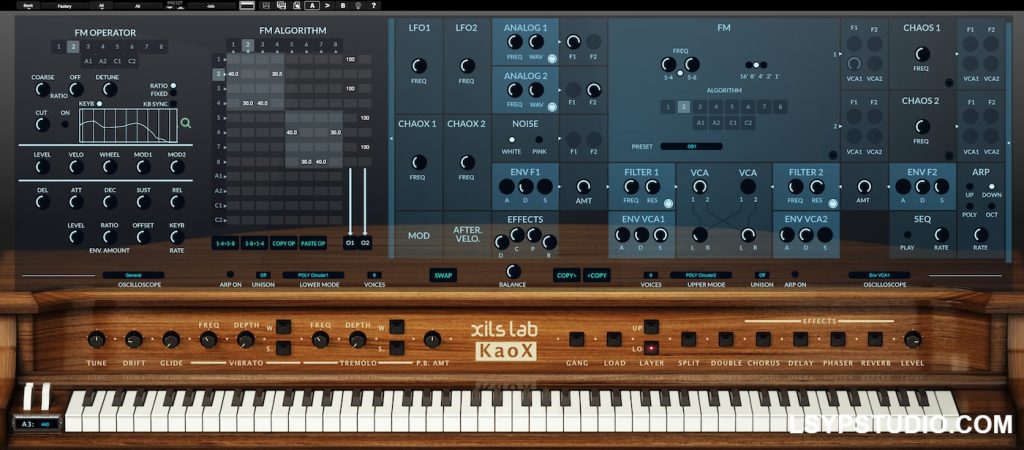Click the SWAP button

(443, 275)
